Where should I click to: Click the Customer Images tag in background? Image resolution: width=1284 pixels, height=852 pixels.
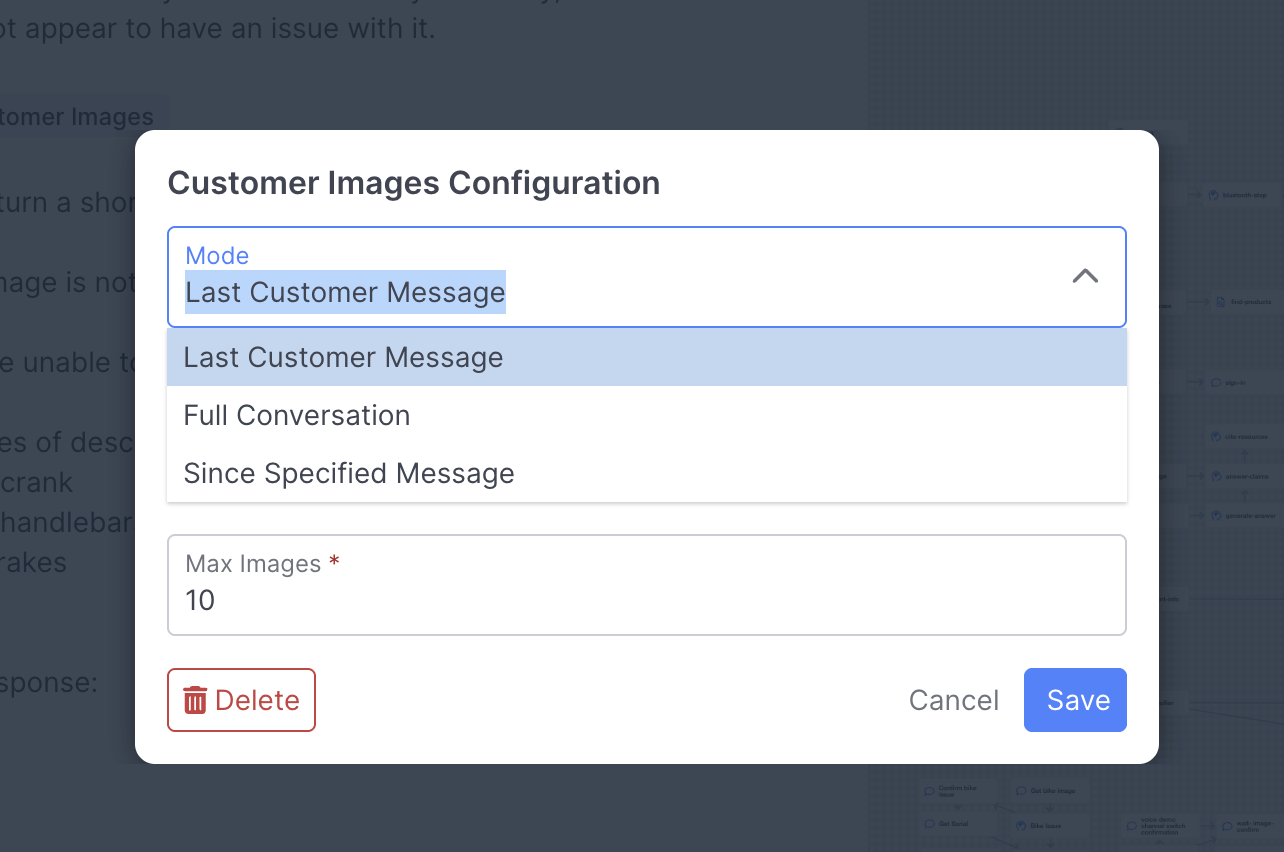80,117
